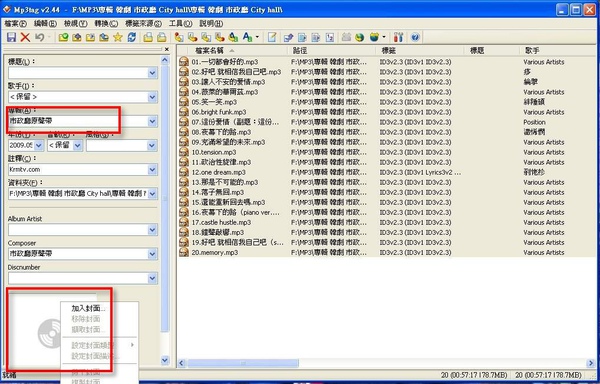Open options with the tools icon
Viewport: 600px width, 384px height.
click(x=398, y=37)
